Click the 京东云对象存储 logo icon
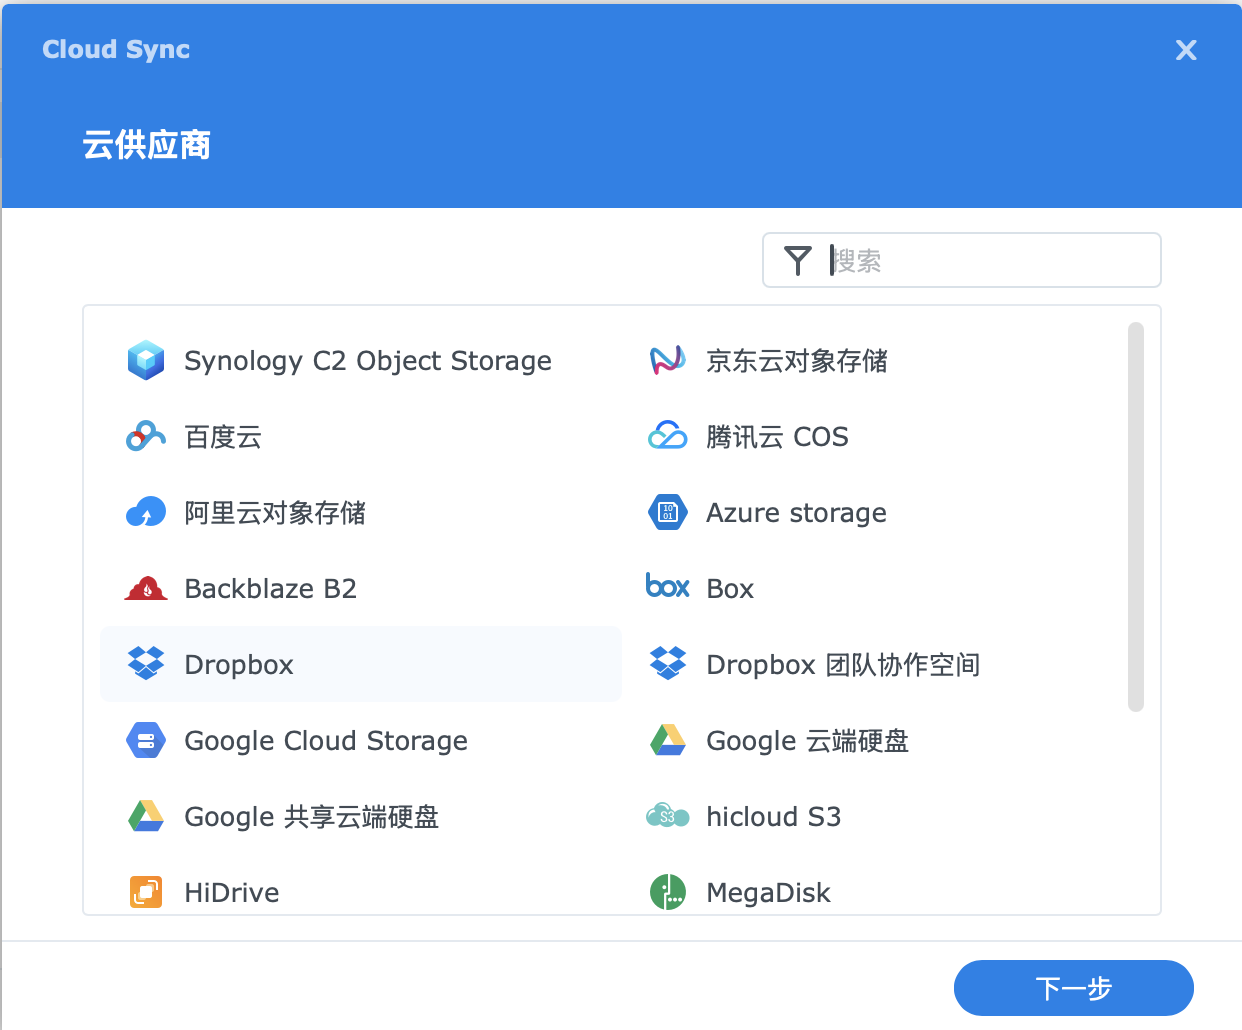Viewport: 1242px width, 1030px height. [x=668, y=360]
